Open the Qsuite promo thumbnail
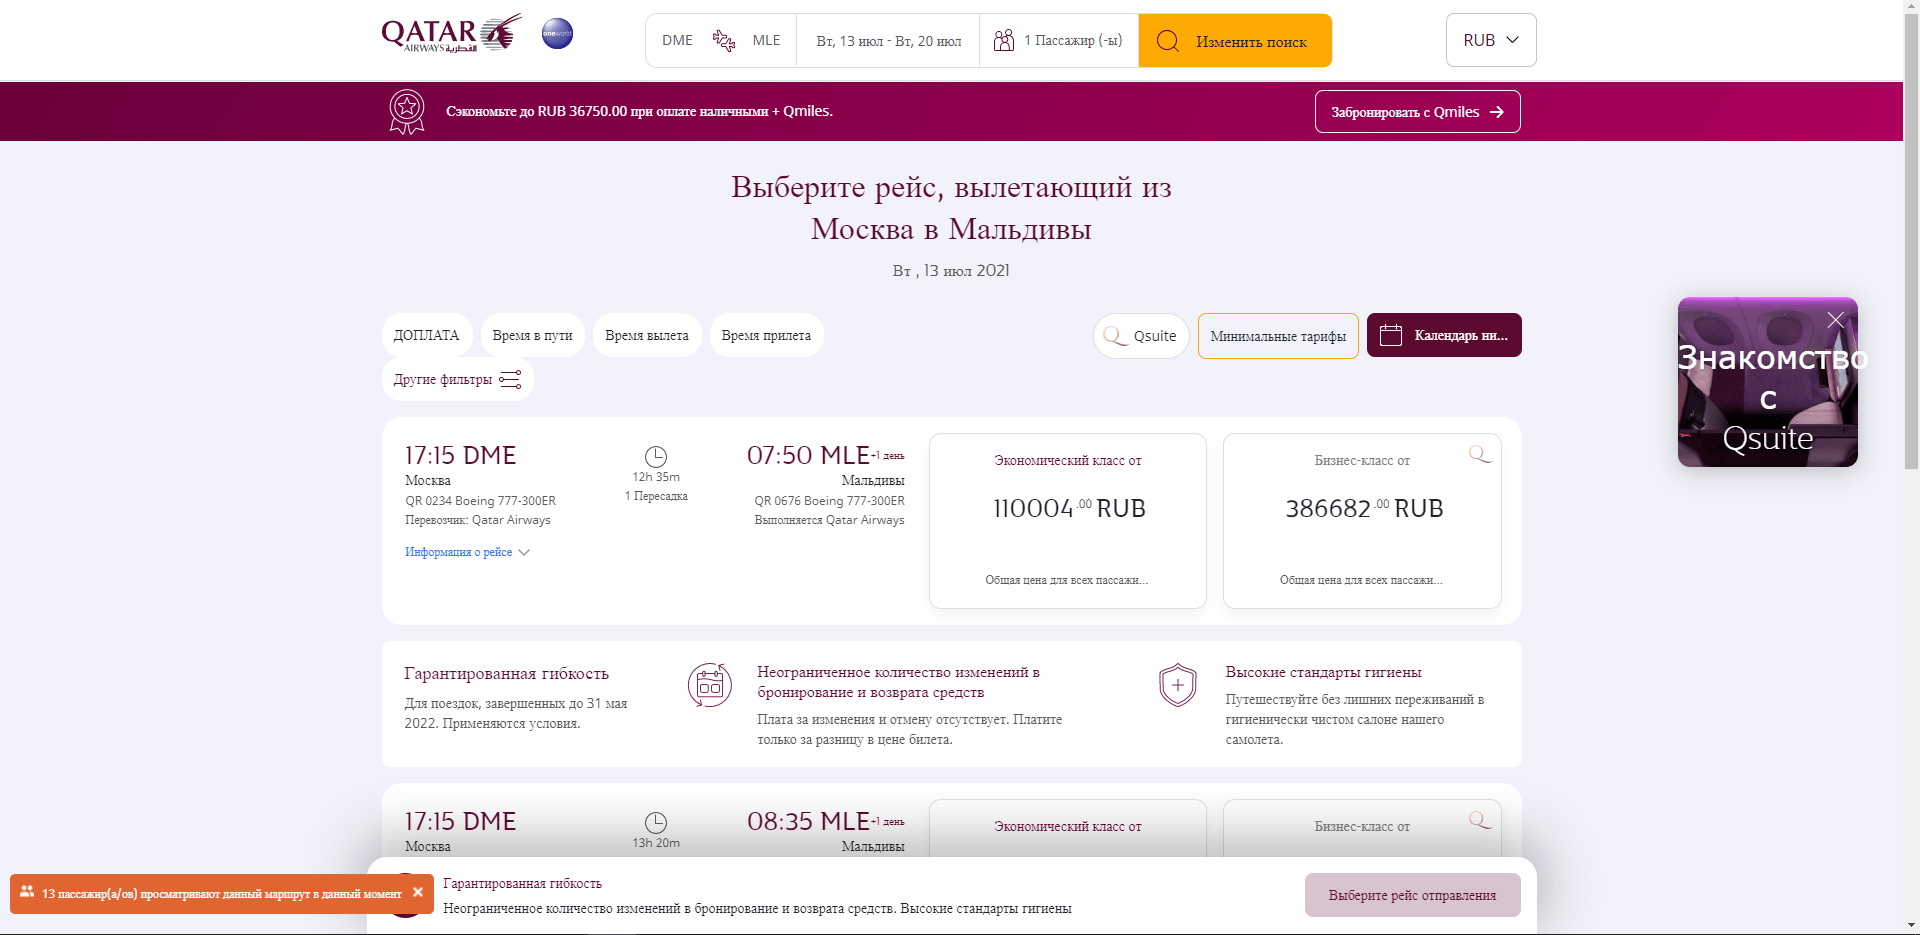 [1767, 382]
